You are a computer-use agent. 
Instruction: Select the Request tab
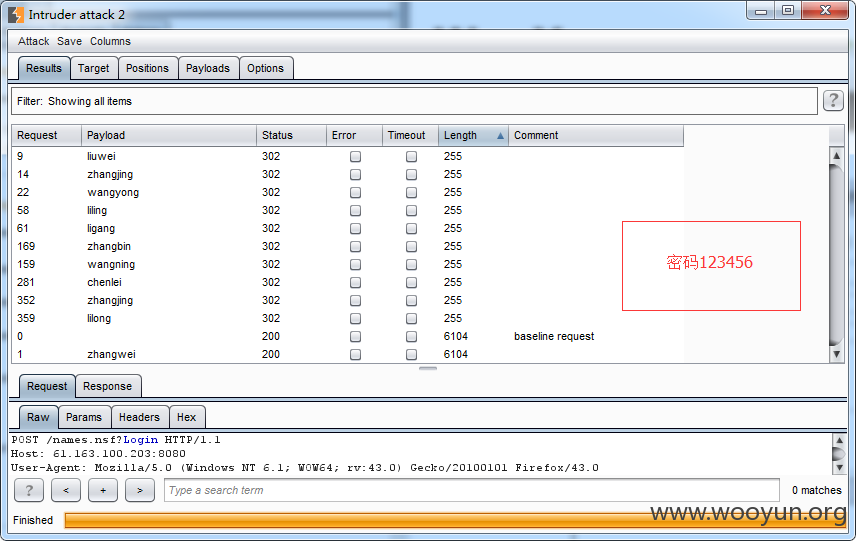47,387
